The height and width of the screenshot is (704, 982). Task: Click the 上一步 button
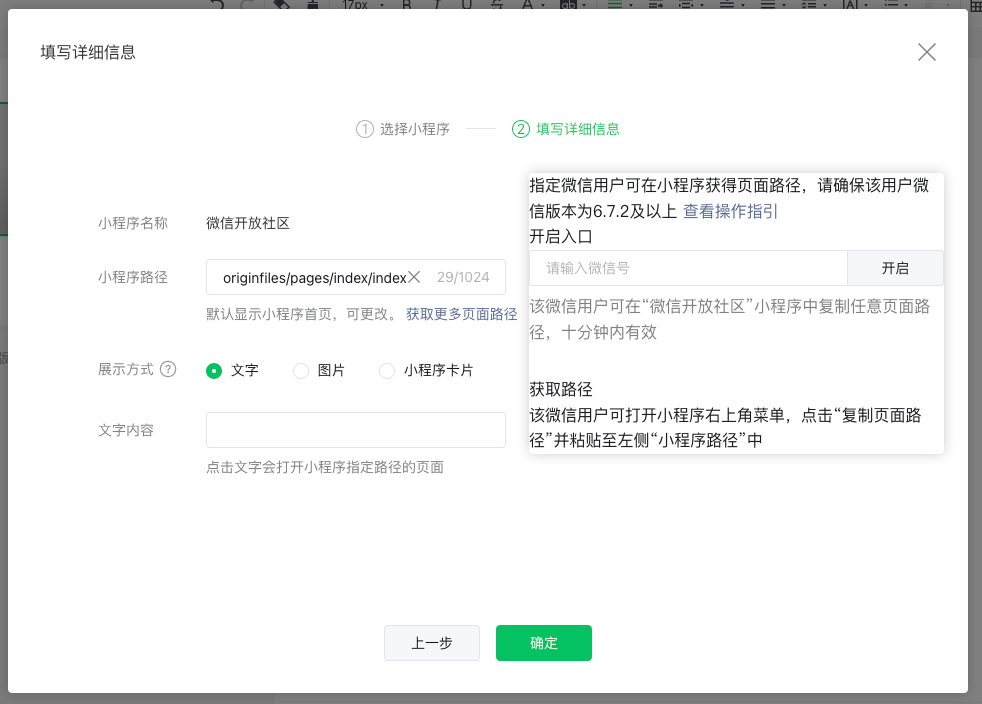[432, 643]
